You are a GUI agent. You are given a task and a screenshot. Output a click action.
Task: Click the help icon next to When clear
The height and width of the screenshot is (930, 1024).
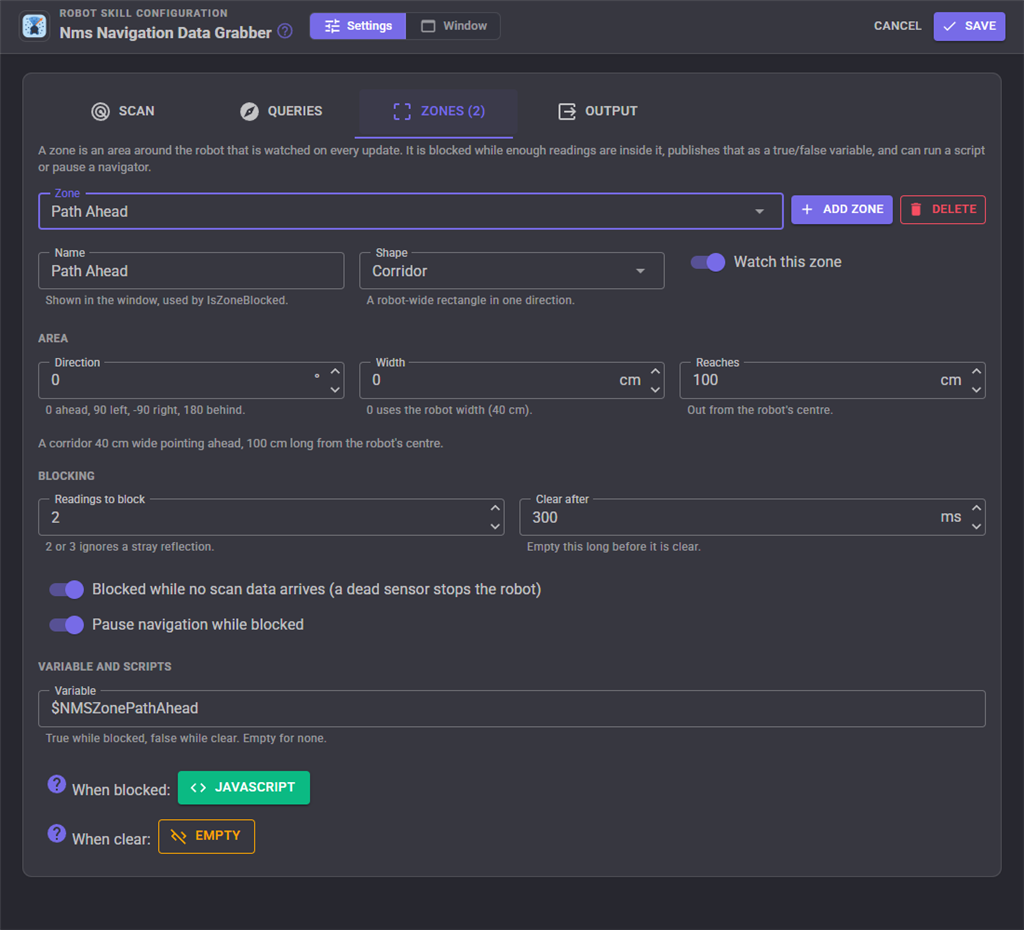tap(57, 833)
